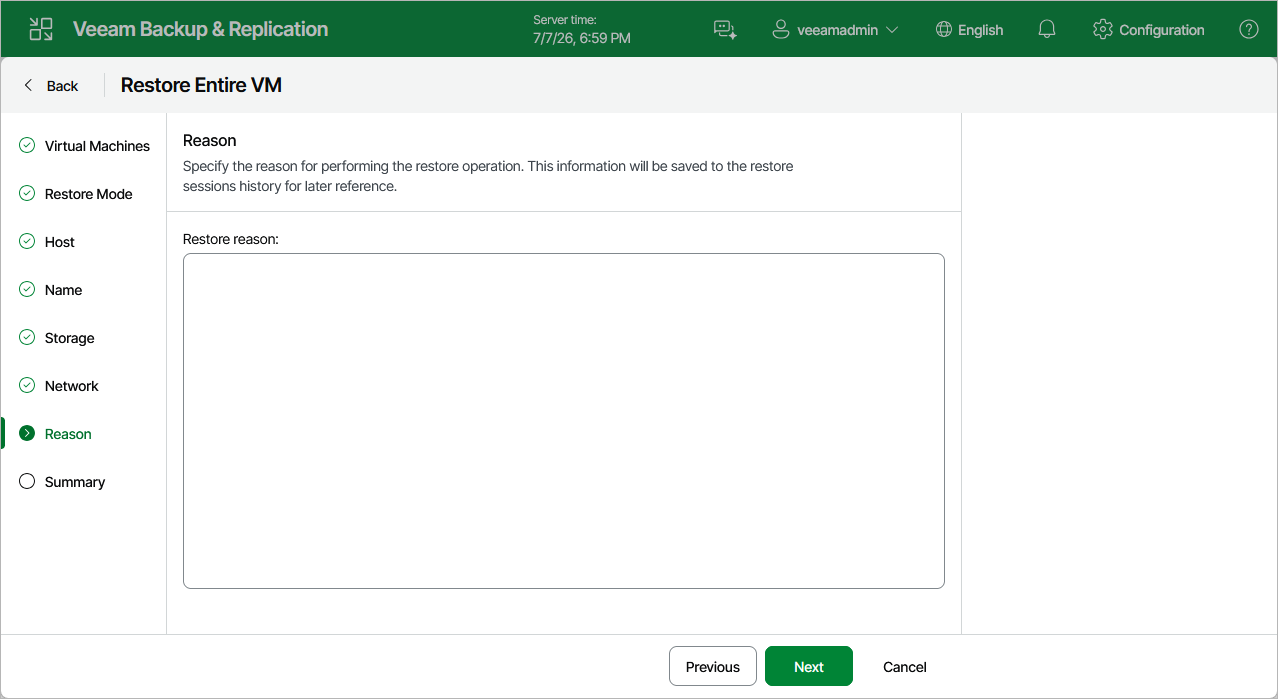Go to the Host step
The image size is (1278, 699).
point(60,242)
